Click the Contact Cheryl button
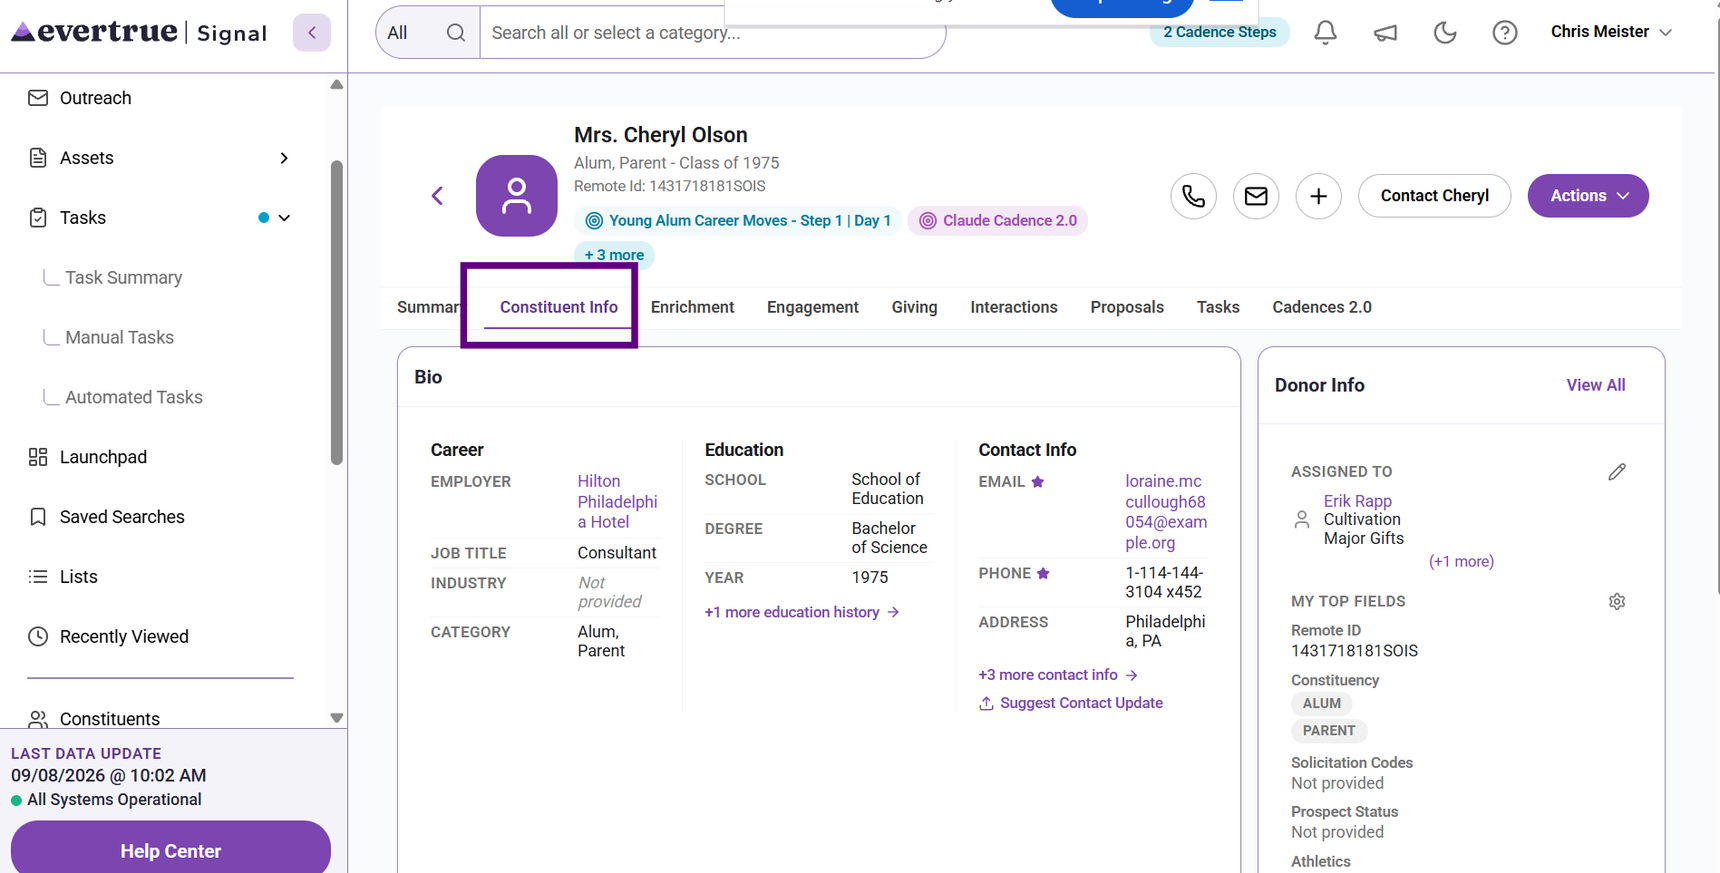 [1434, 196]
